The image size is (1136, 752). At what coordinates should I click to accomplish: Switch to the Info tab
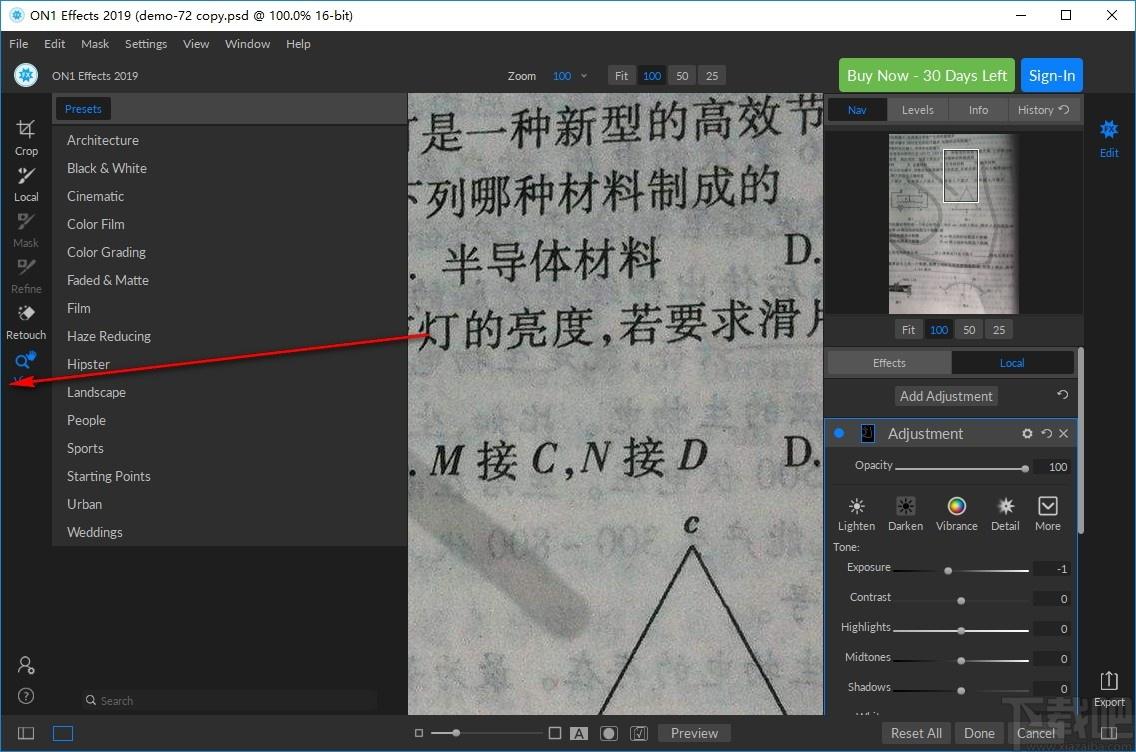(978, 109)
